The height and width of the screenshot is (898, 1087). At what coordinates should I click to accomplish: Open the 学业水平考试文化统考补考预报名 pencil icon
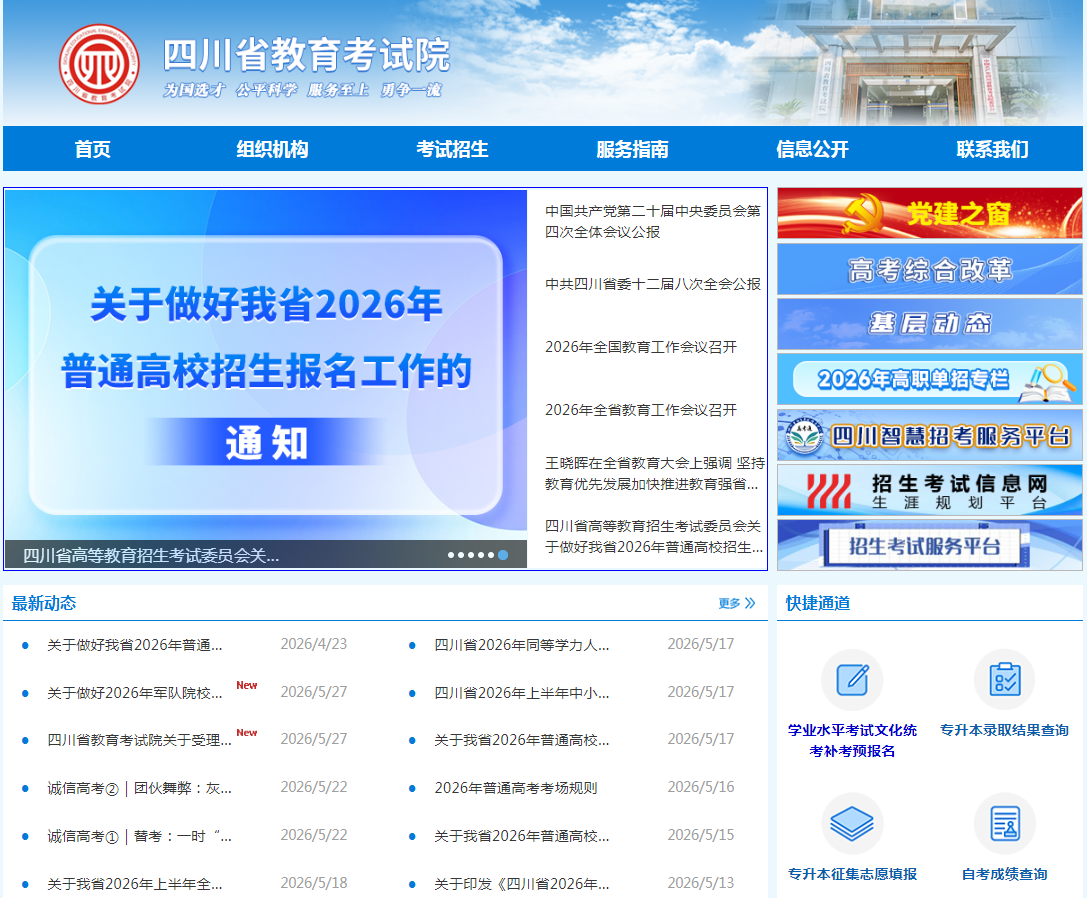click(852, 680)
